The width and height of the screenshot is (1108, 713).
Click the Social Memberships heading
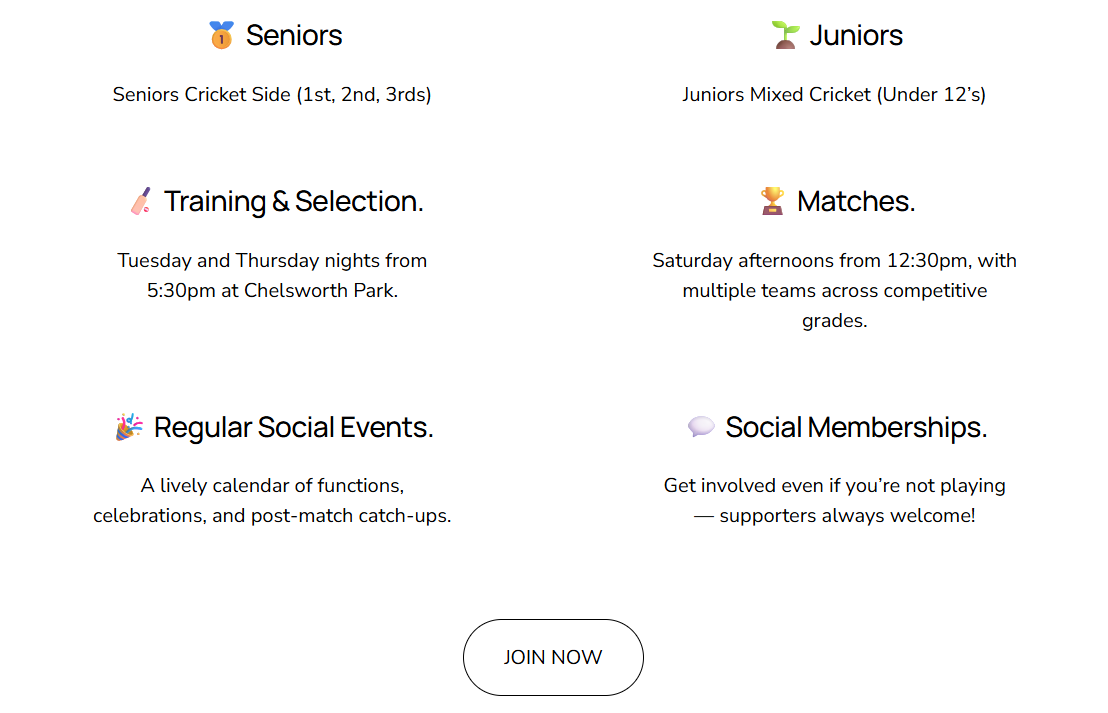tap(856, 428)
